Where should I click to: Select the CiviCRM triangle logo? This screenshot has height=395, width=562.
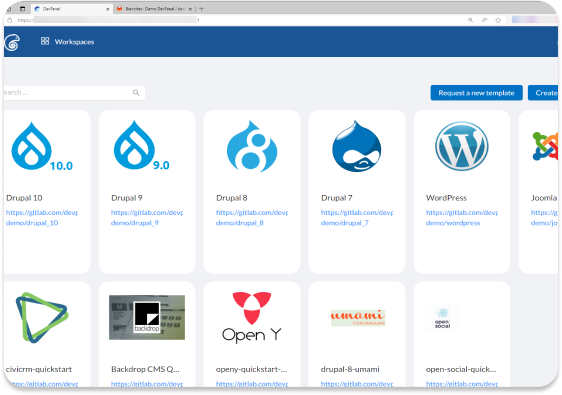[42, 318]
